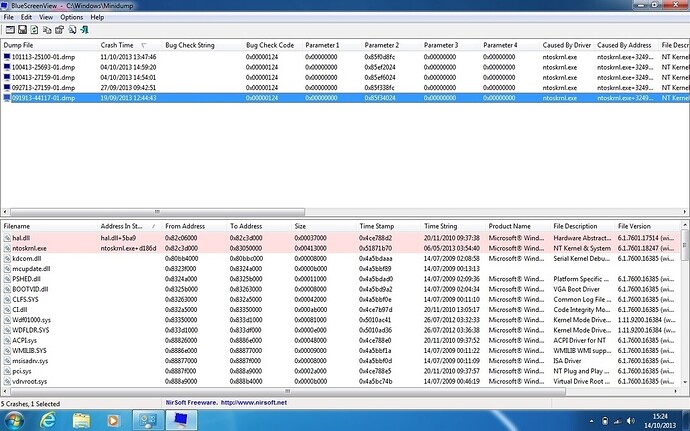Click the dump icon of 100413-25693-01.dmp
This screenshot has width=690, height=431.
(7, 67)
